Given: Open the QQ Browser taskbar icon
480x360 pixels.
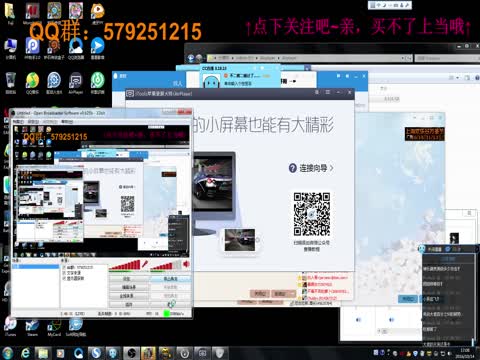Looking at the screenshot, I should pyautogui.click(x=79, y=353).
